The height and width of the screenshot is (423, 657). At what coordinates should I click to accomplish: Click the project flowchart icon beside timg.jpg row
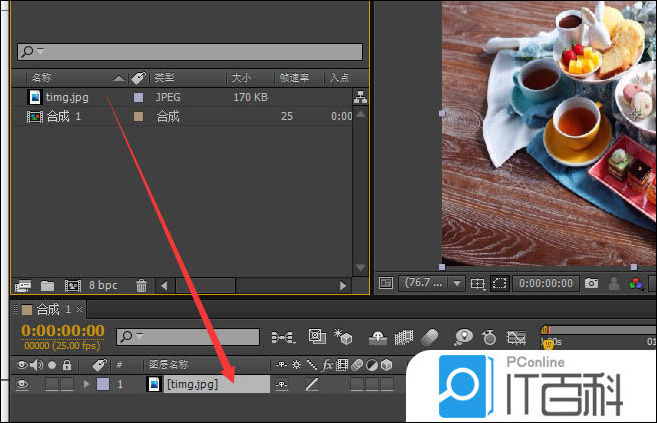(x=361, y=98)
